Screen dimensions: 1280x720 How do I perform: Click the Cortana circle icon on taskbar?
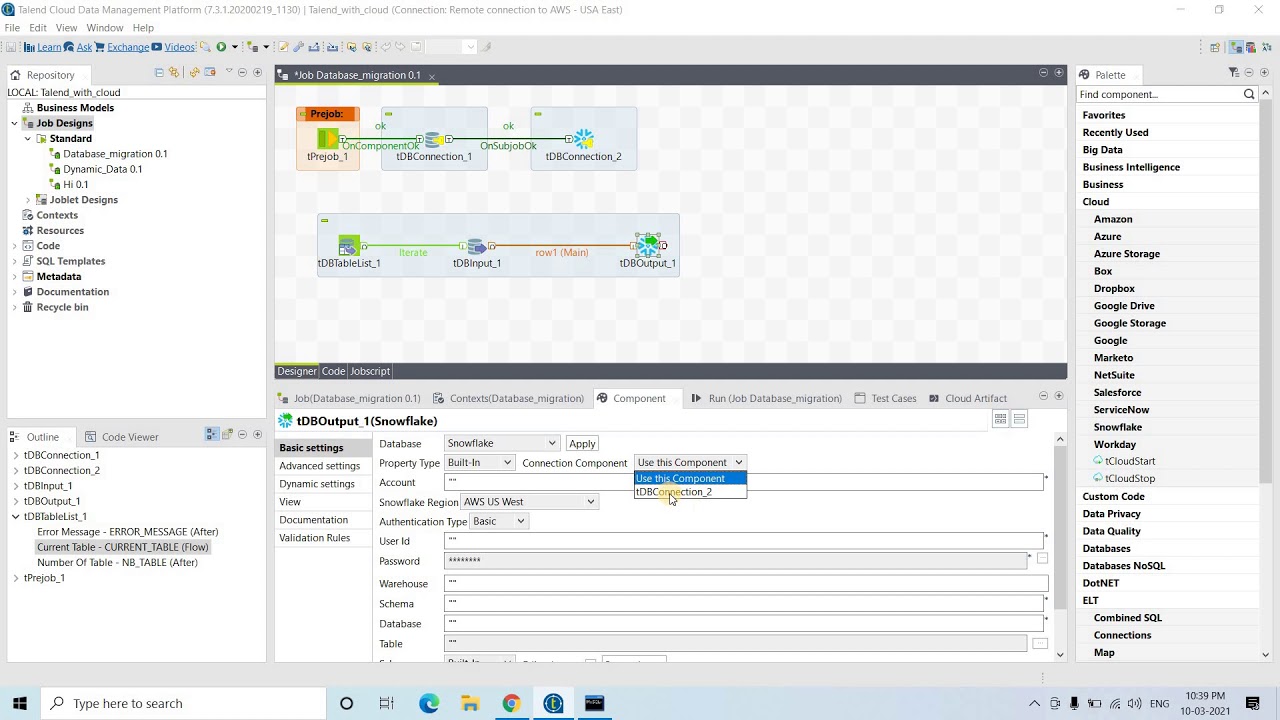click(346, 703)
